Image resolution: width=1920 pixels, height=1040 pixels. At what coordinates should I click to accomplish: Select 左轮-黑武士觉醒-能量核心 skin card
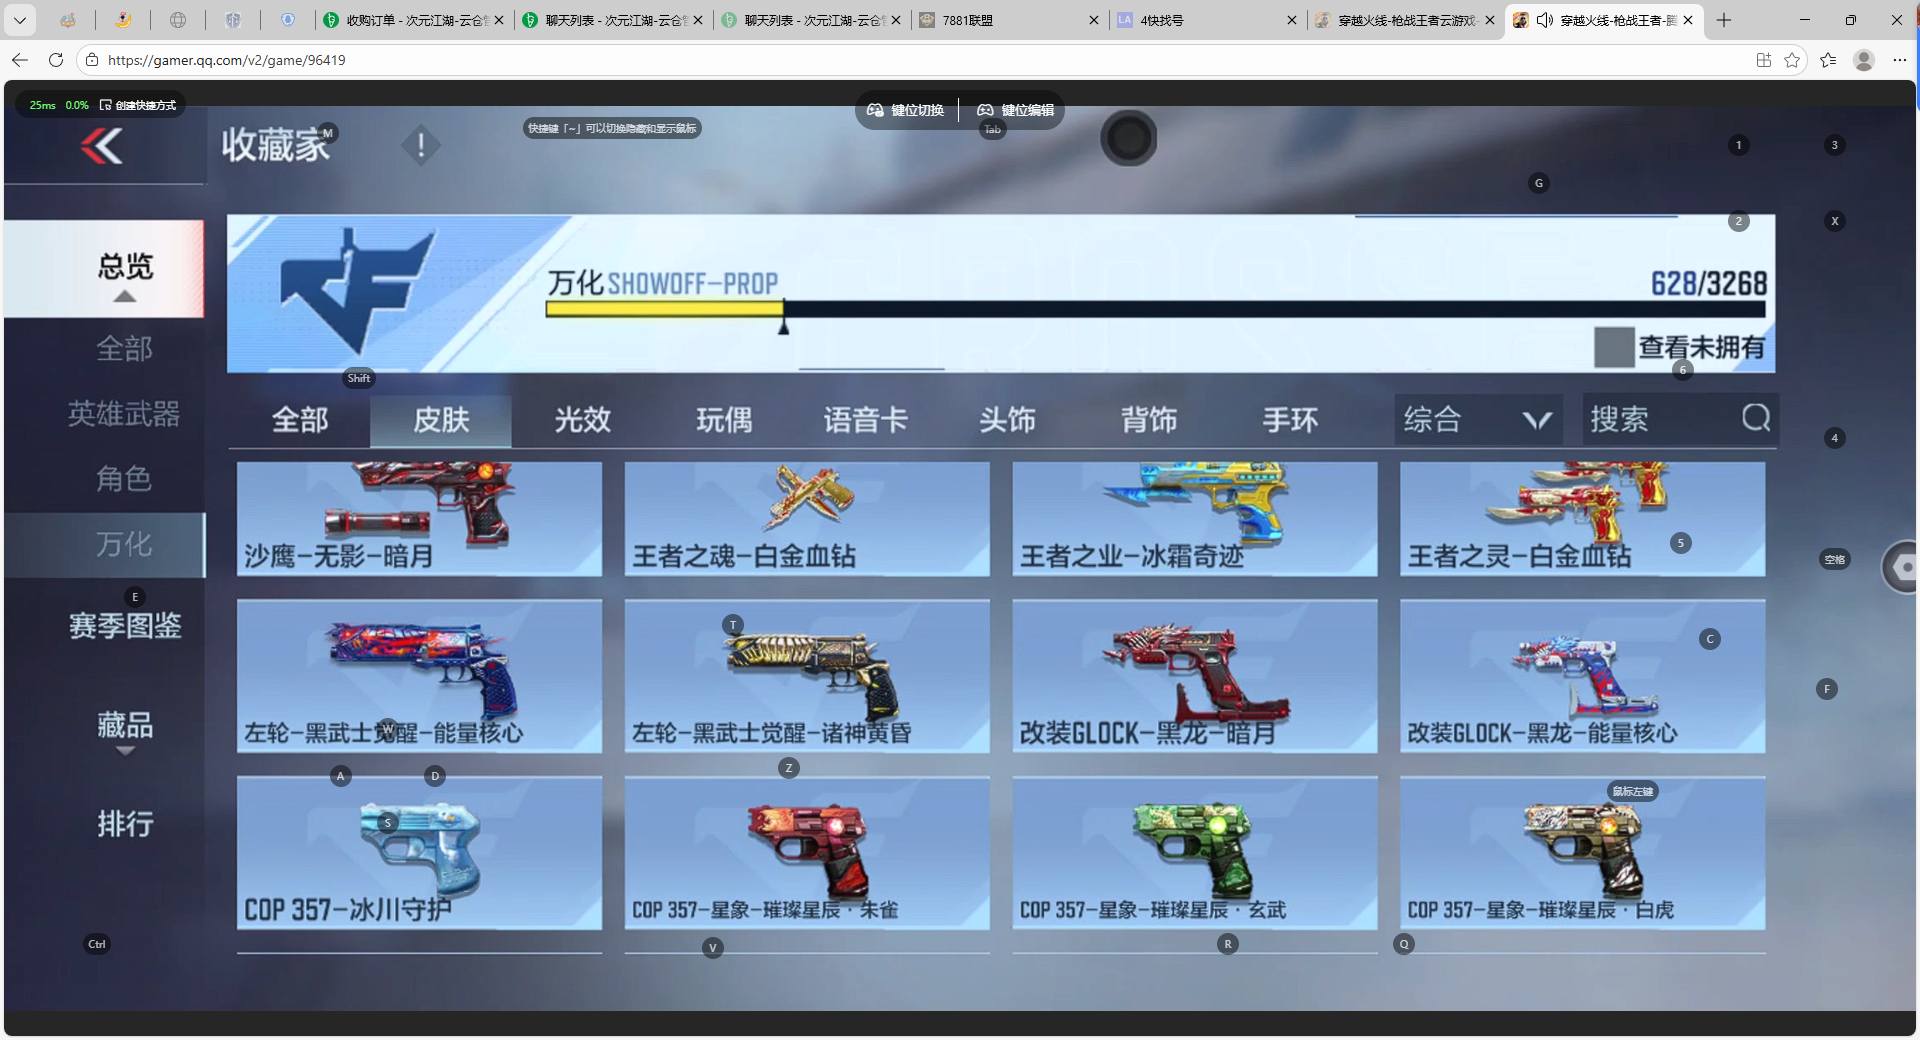pyautogui.click(x=419, y=676)
